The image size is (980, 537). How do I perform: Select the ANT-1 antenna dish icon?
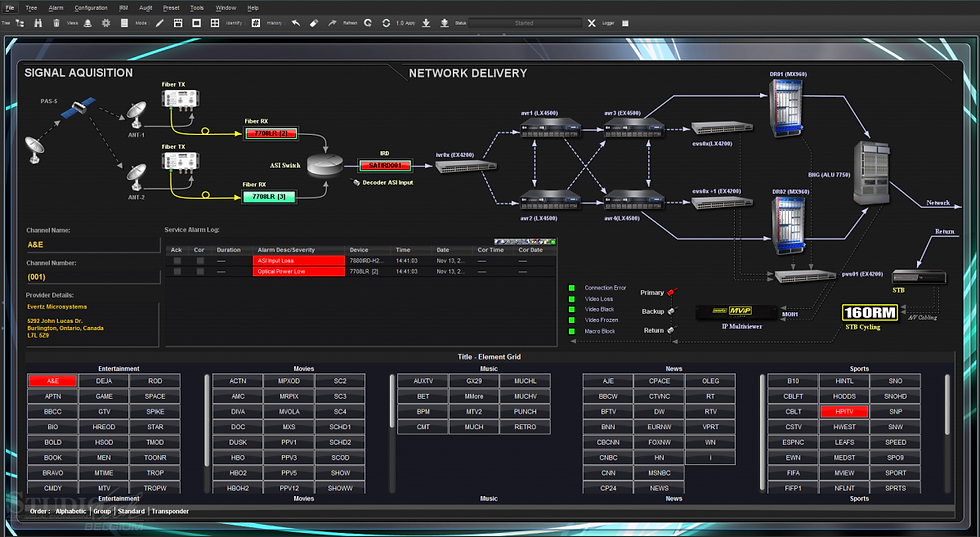coord(136,114)
